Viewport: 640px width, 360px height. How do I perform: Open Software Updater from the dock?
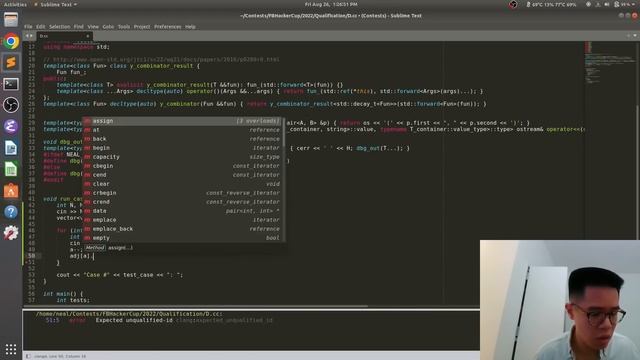point(11,233)
